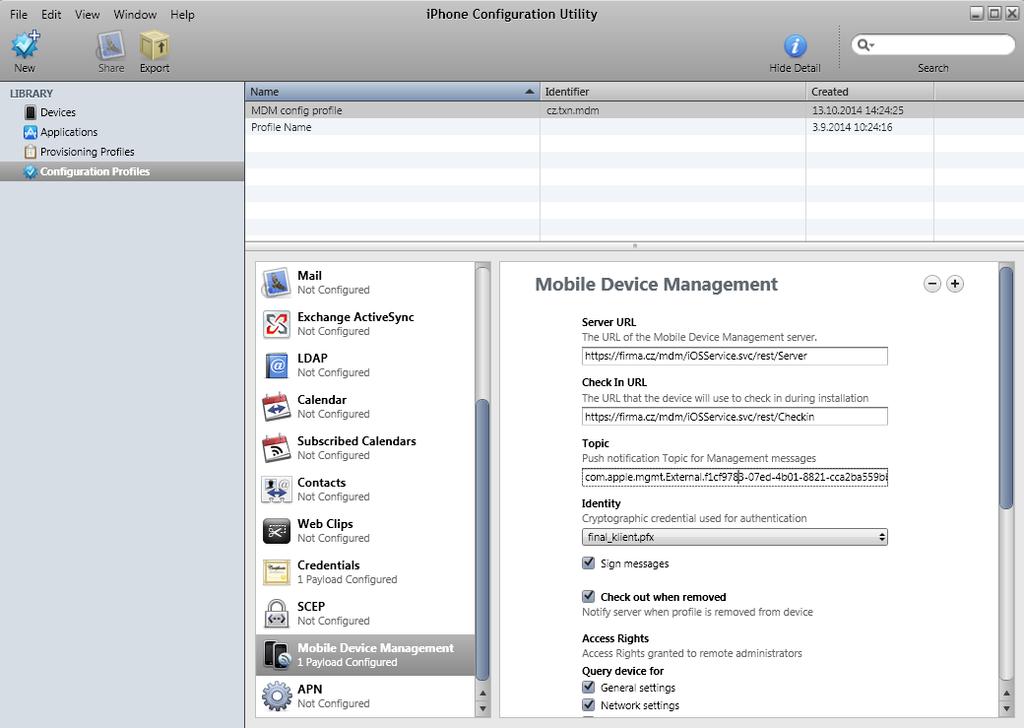Screen dimensions: 1024x728
Task: Toggle the Sign messages checkbox
Action: 588,563
